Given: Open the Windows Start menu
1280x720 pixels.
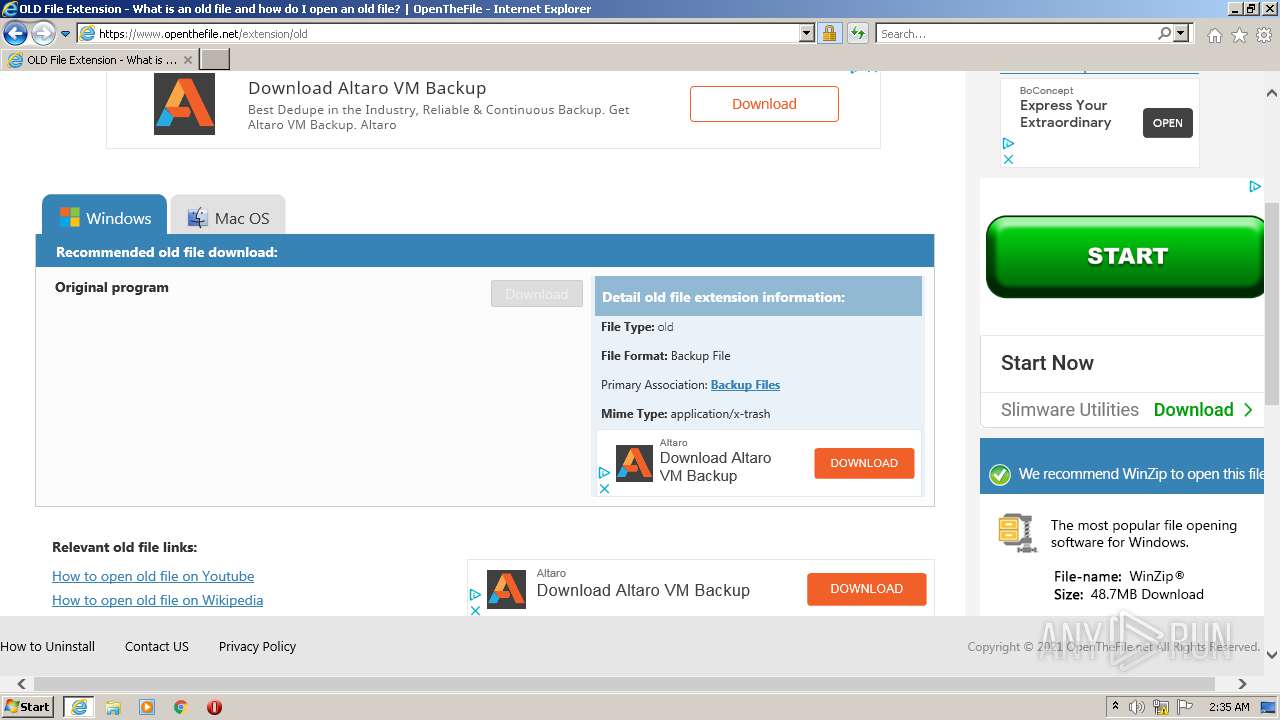Looking at the screenshot, I should [x=28, y=706].
